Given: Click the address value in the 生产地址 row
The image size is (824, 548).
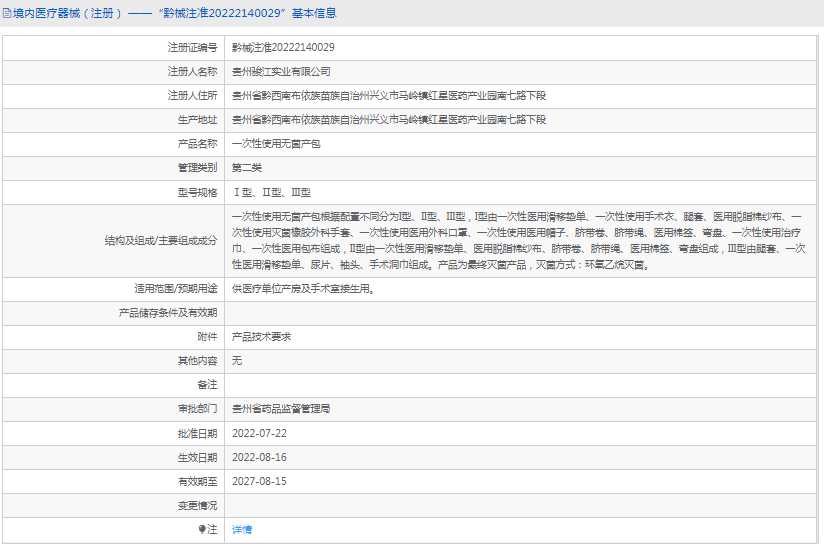Looking at the screenshot, I should tap(389, 120).
